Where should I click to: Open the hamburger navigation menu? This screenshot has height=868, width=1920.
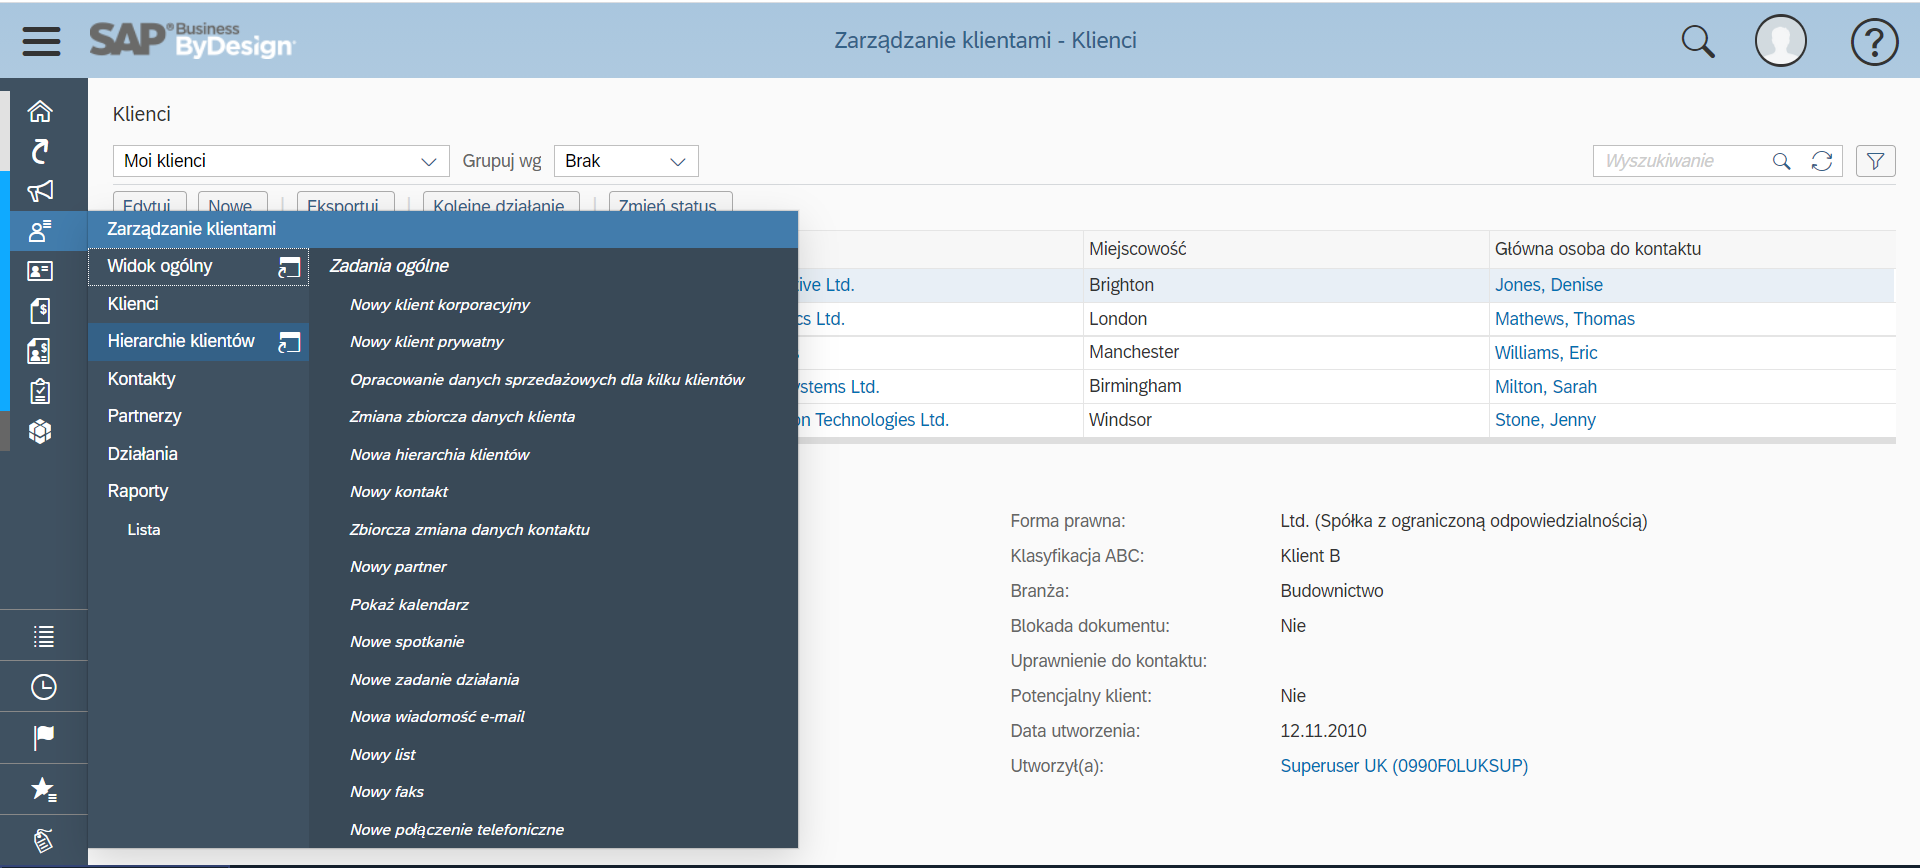point(41,41)
